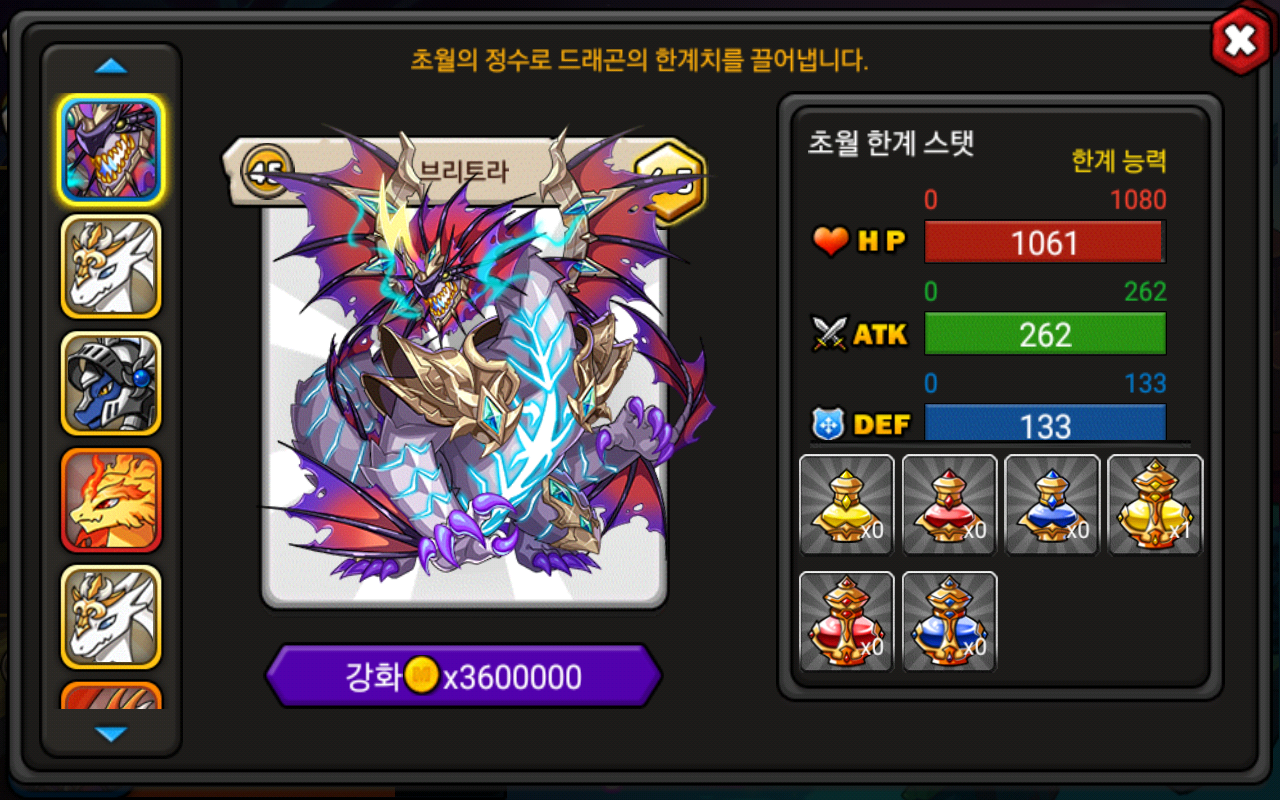Use the large yellow essence potion x1
The width and height of the screenshot is (1280, 800).
(1155, 505)
